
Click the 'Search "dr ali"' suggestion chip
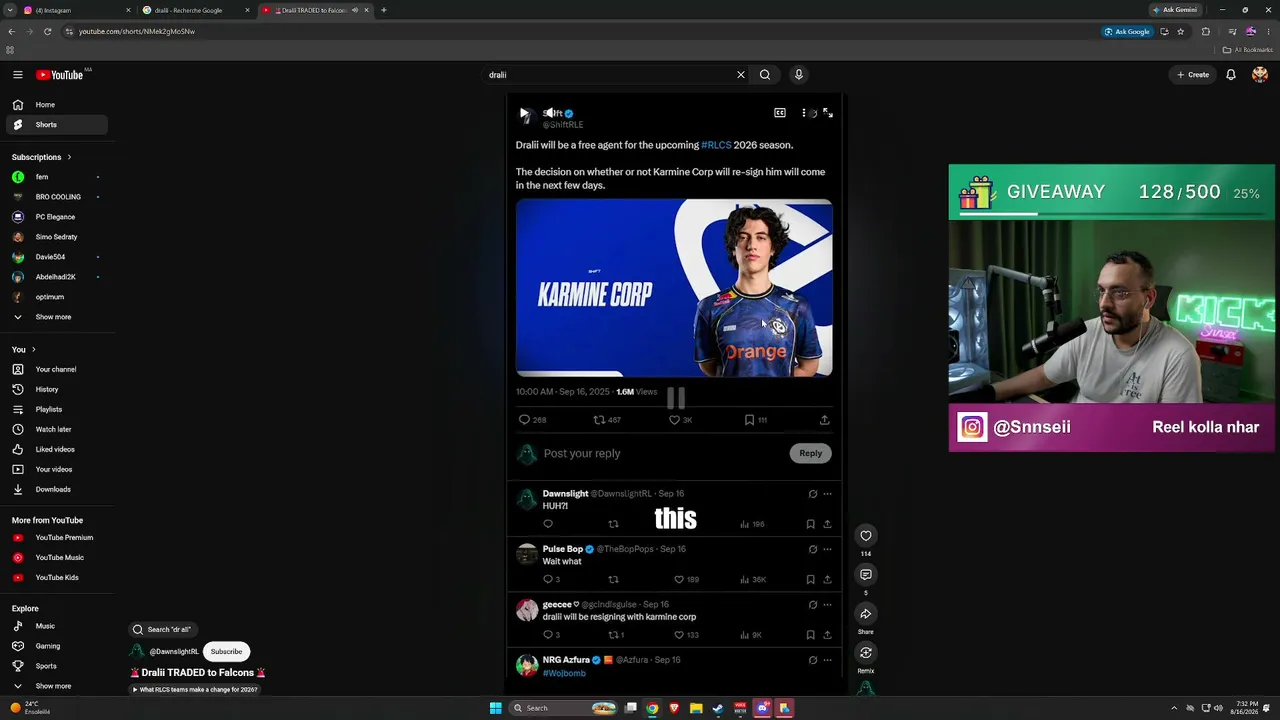162,630
